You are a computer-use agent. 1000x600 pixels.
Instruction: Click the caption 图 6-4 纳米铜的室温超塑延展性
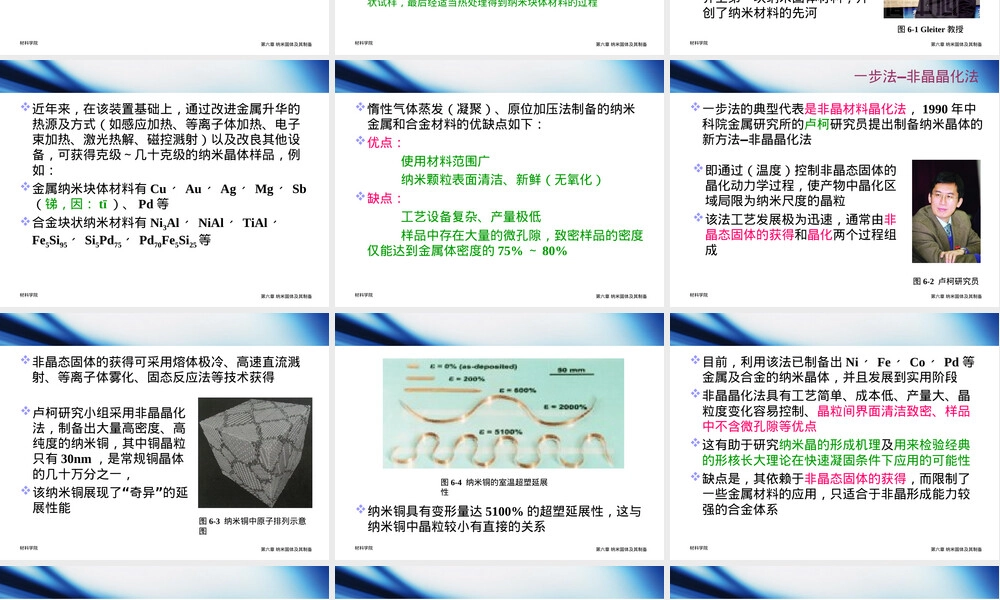(x=494, y=487)
